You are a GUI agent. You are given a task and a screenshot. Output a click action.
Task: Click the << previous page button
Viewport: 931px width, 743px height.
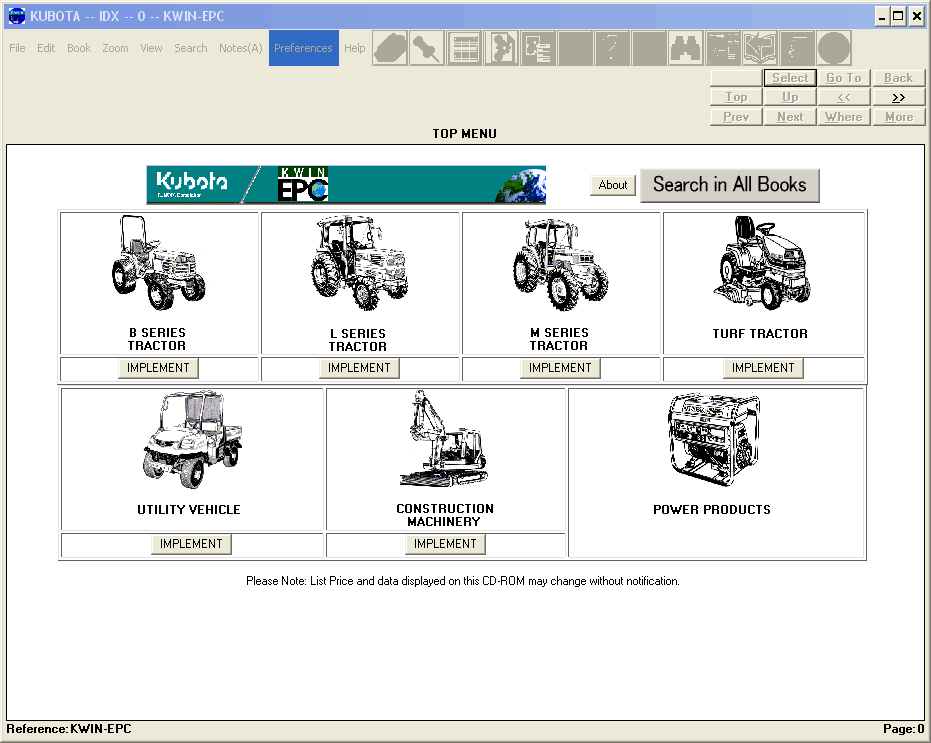coord(844,97)
